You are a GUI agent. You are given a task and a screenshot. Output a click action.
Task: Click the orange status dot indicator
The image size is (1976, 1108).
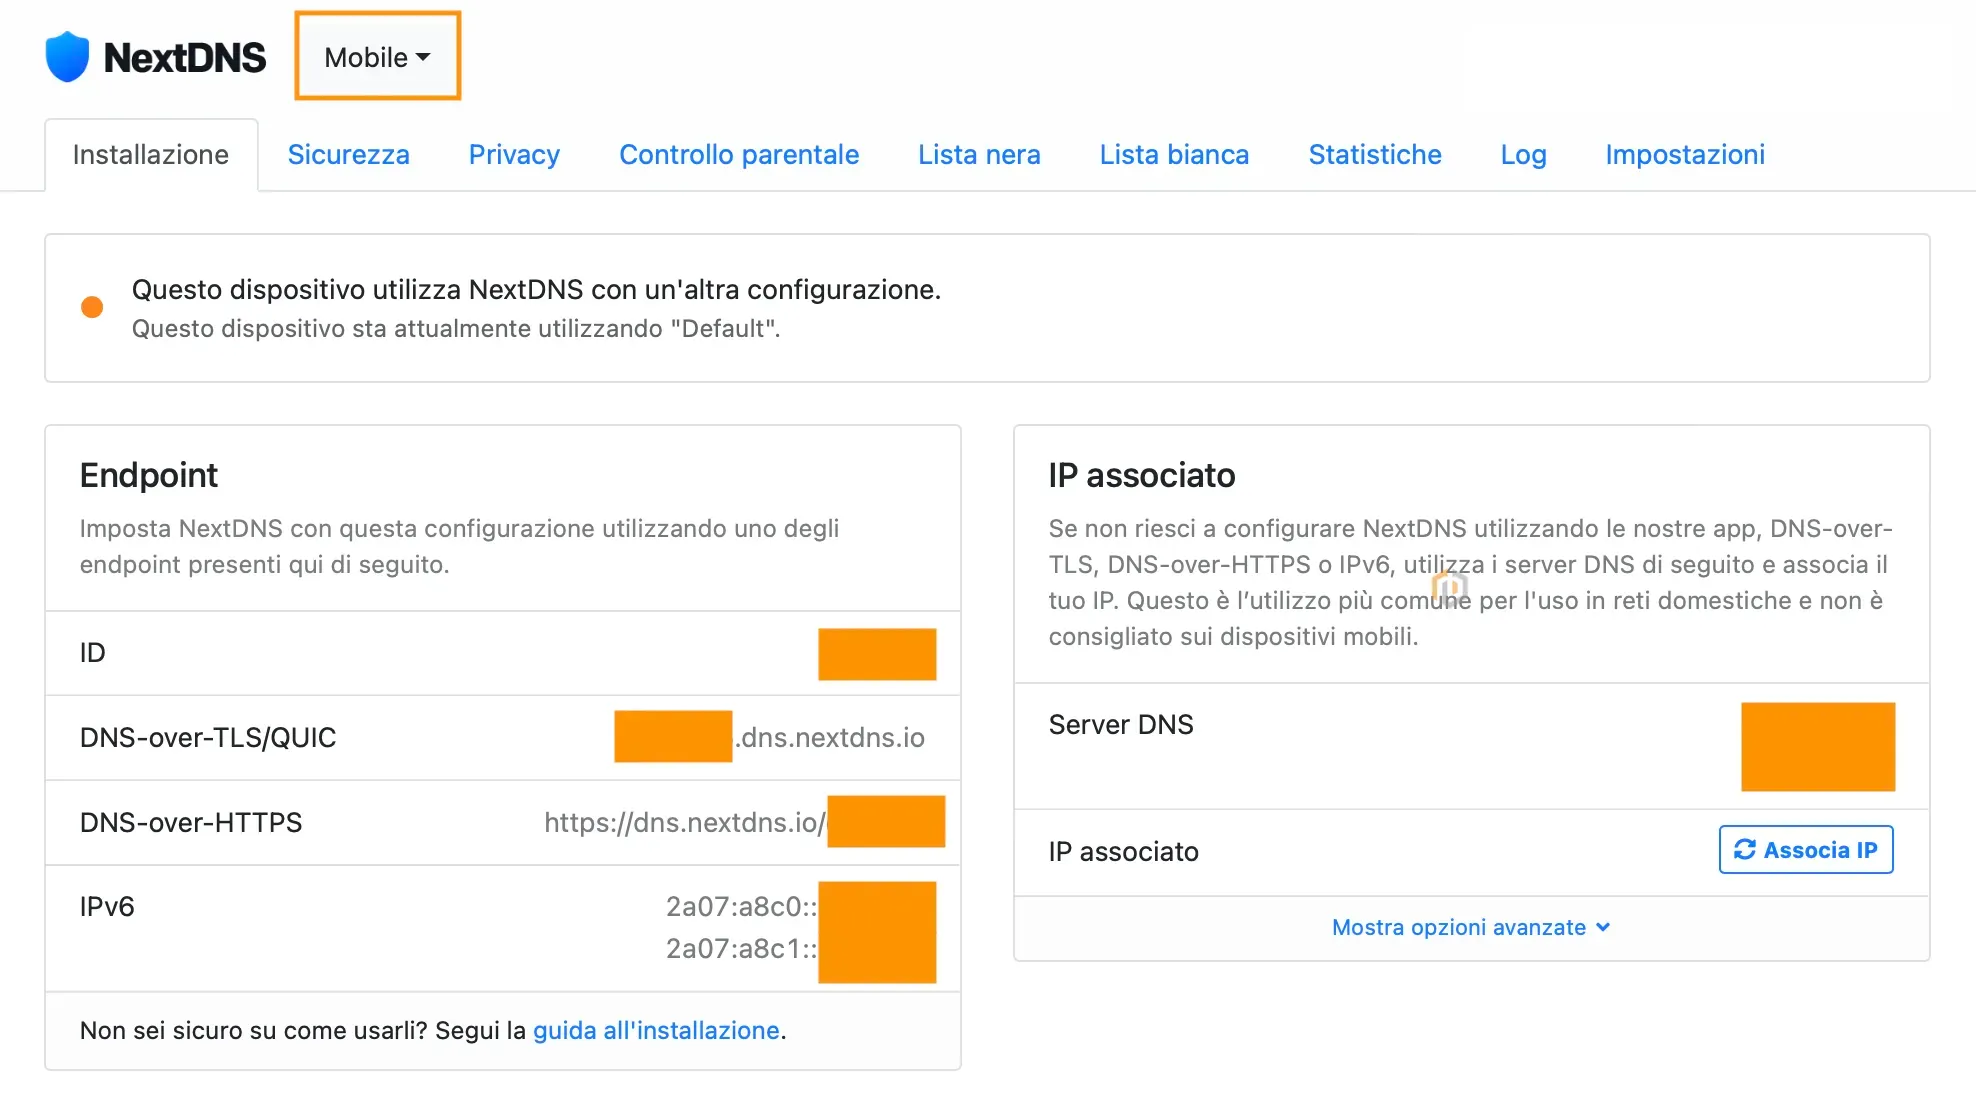pos(92,307)
